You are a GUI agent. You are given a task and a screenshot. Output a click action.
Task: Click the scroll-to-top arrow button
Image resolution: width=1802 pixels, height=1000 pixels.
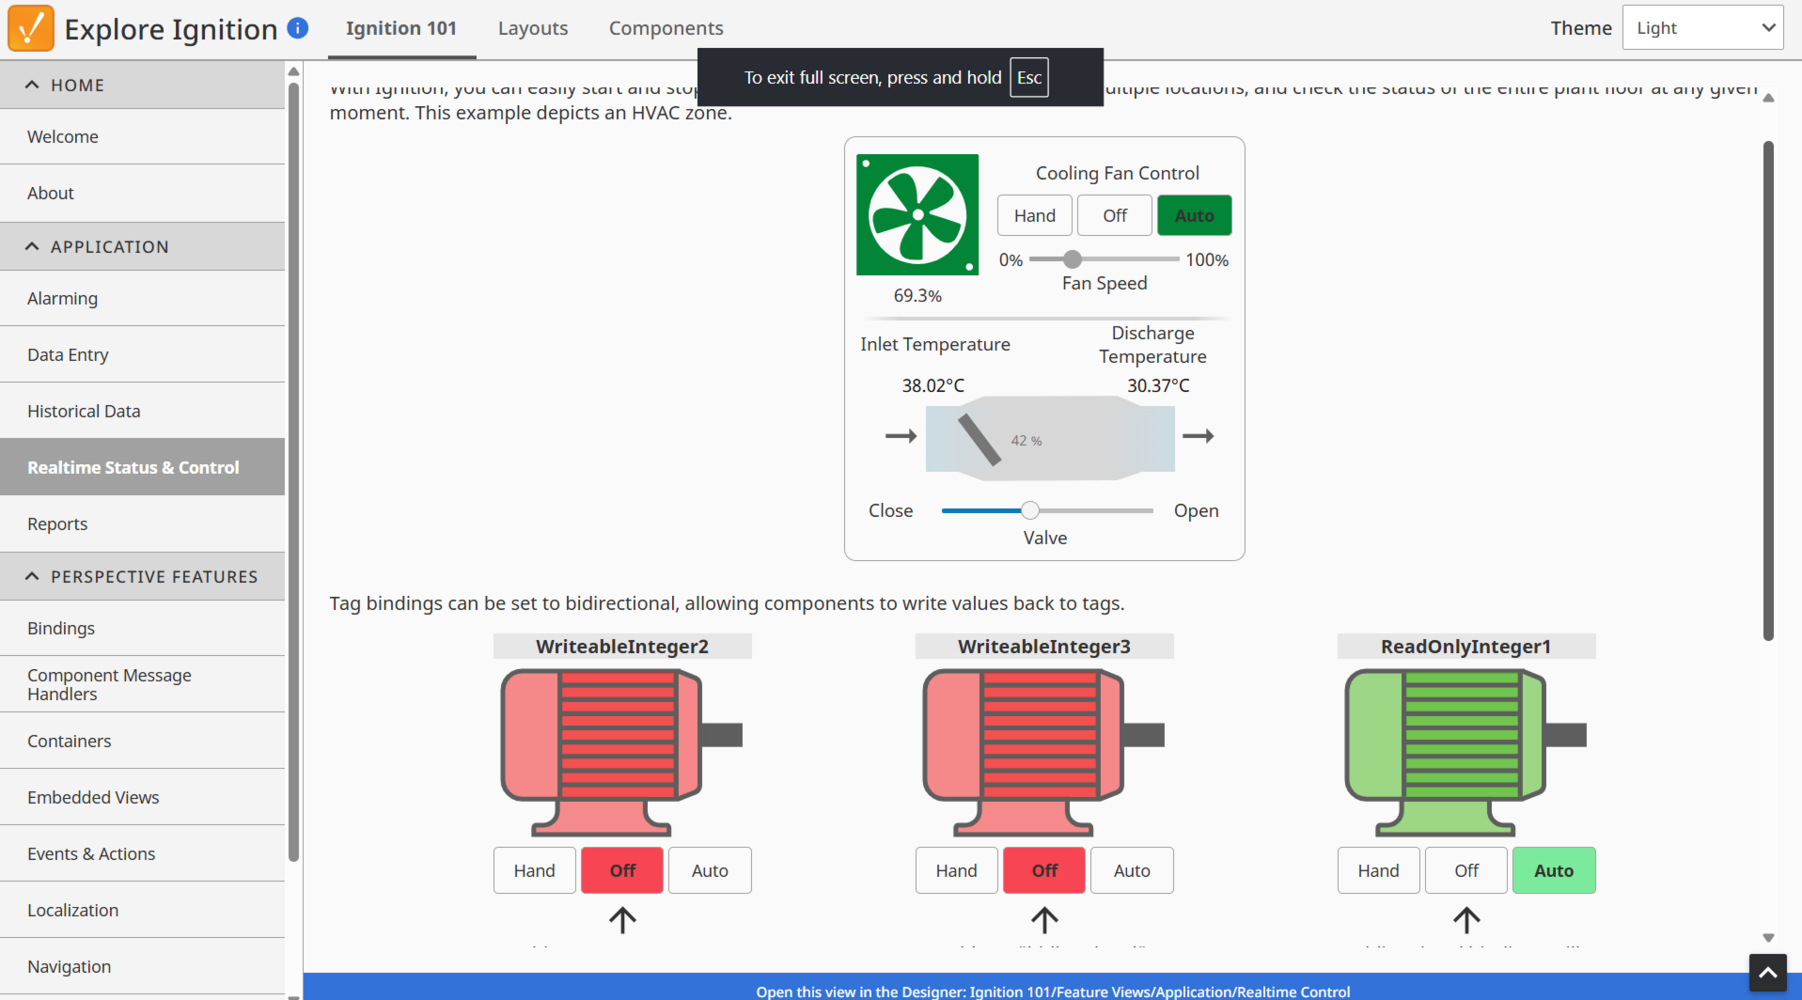1767,972
